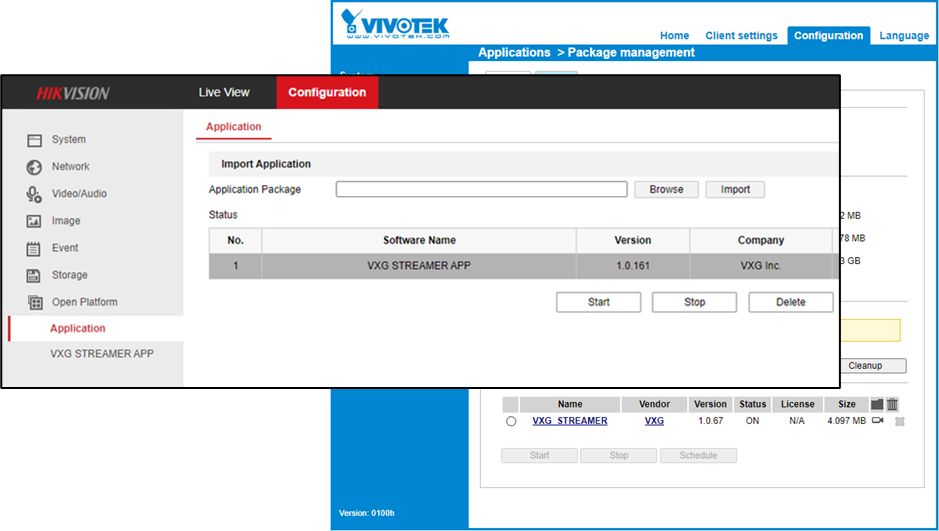Click the Image picture icon
Image resolution: width=939 pixels, height=531 pixels.
pyautogui.click(x=34, y=221)
